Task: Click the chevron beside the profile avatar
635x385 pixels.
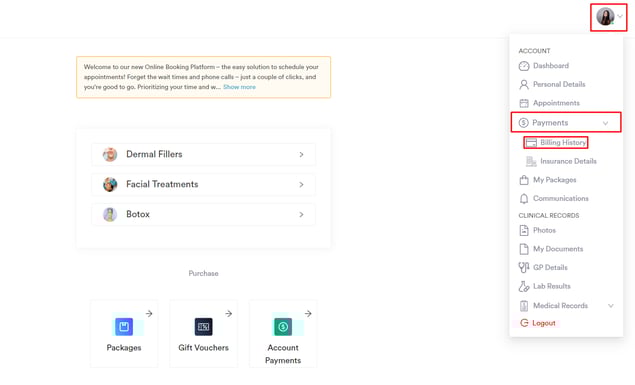Action: pos(620,17)
